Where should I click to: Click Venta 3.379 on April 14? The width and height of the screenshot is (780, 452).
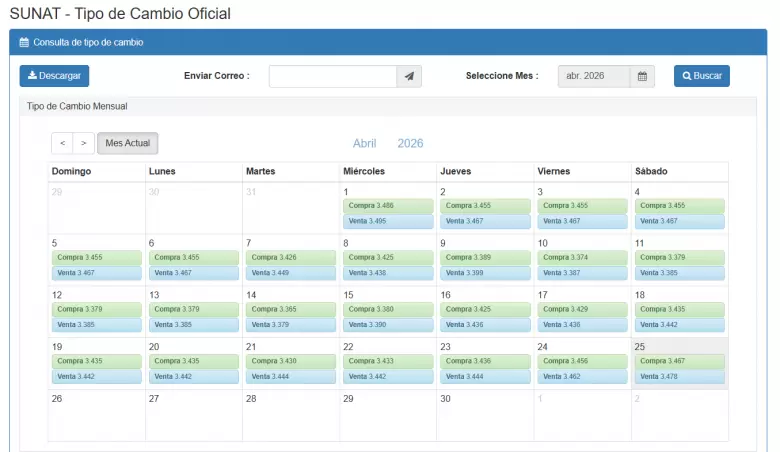pyautogui.click(x=291, y=325)
